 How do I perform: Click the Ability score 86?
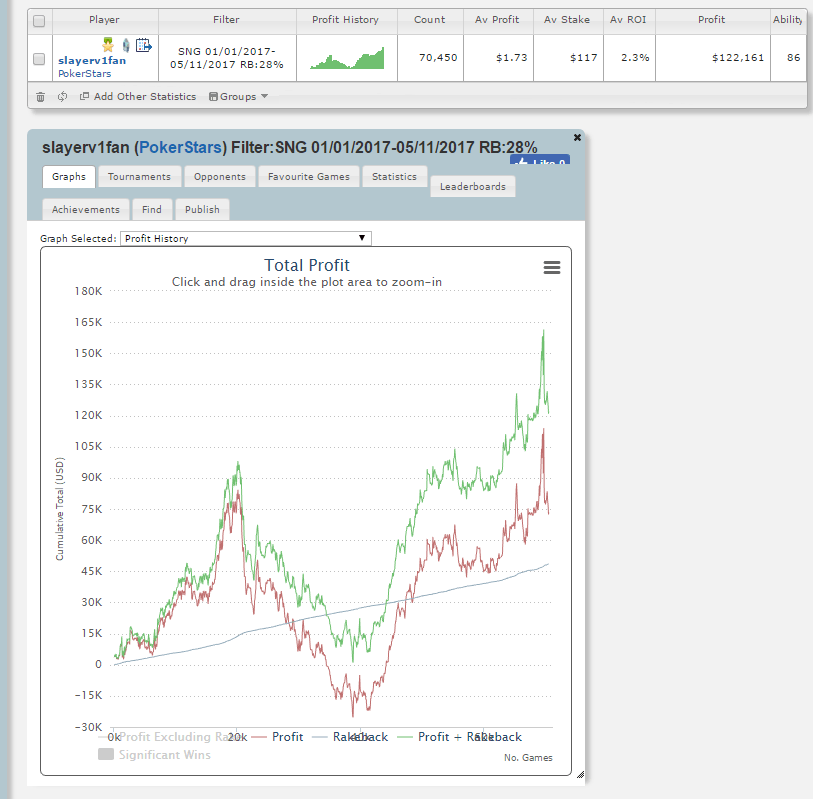(794, 58)
